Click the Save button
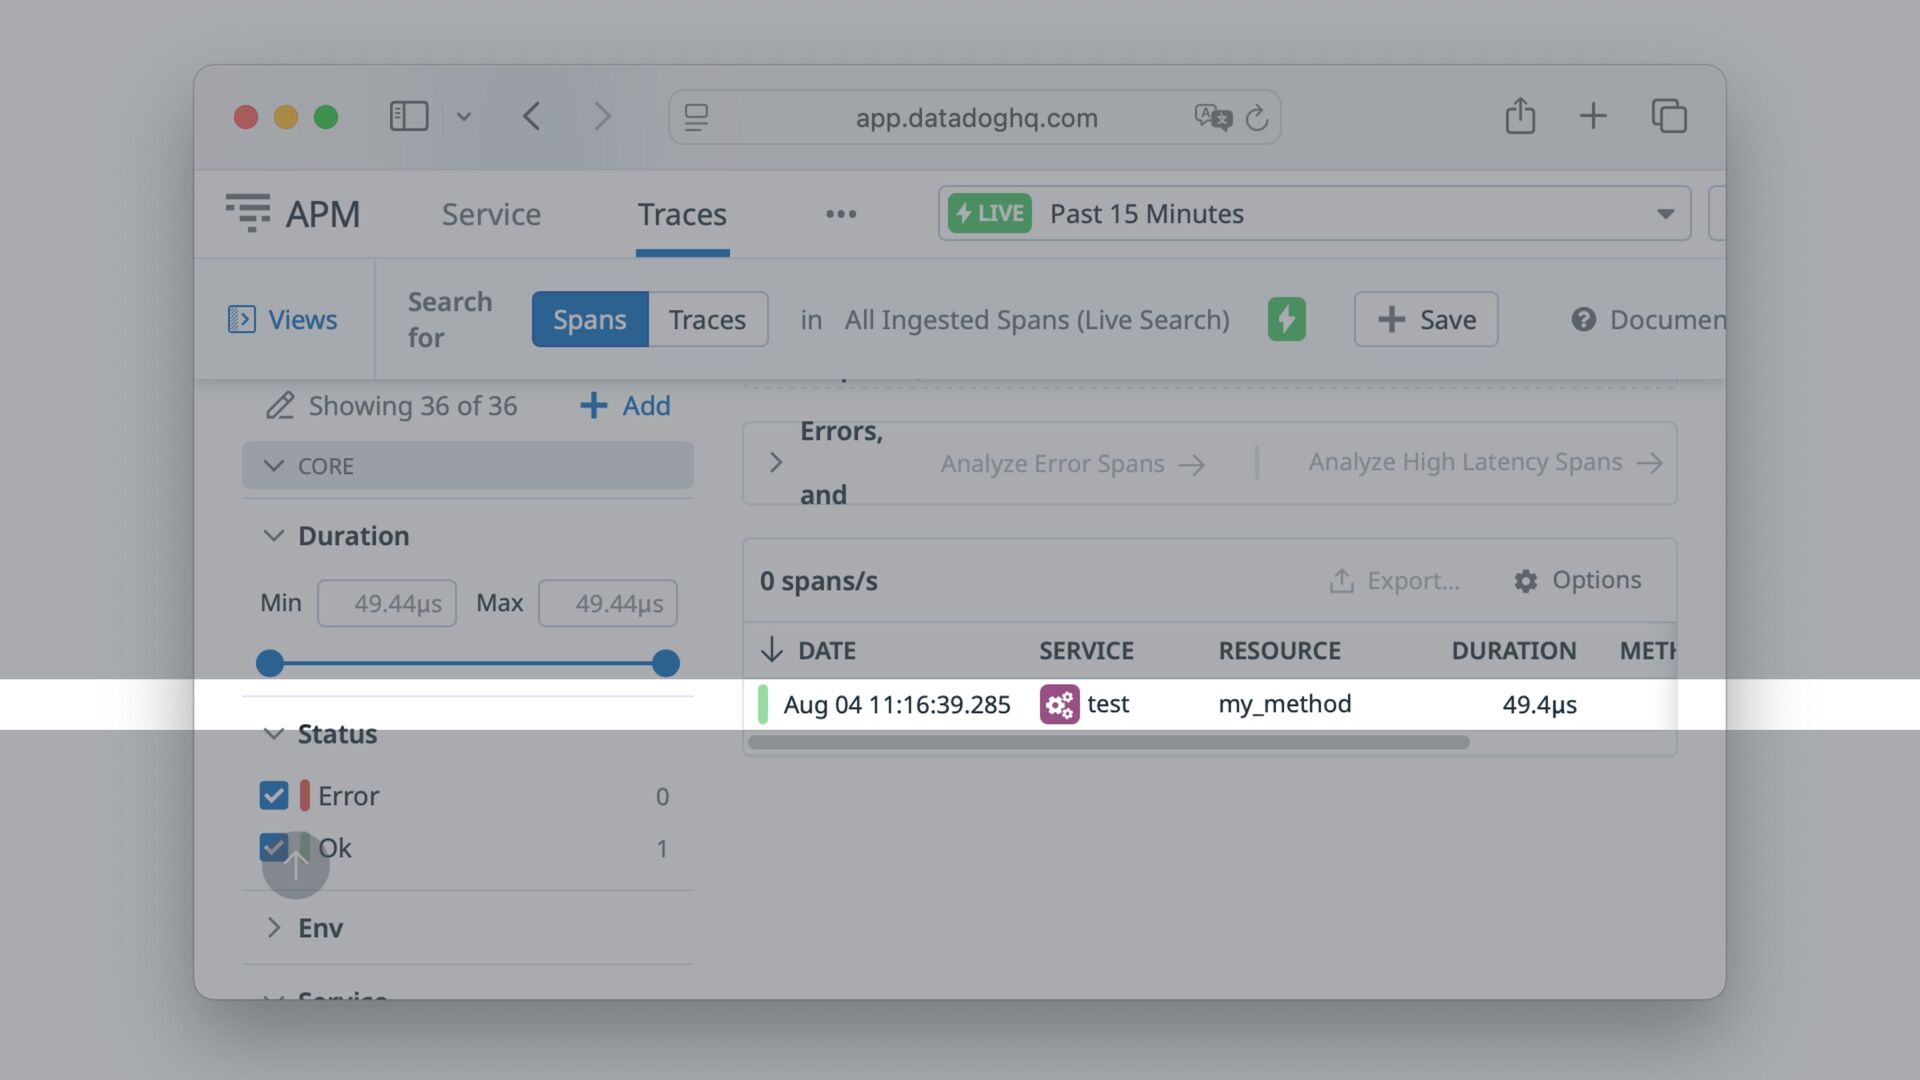The image size is (1920, 1080). coord(1425,320)
